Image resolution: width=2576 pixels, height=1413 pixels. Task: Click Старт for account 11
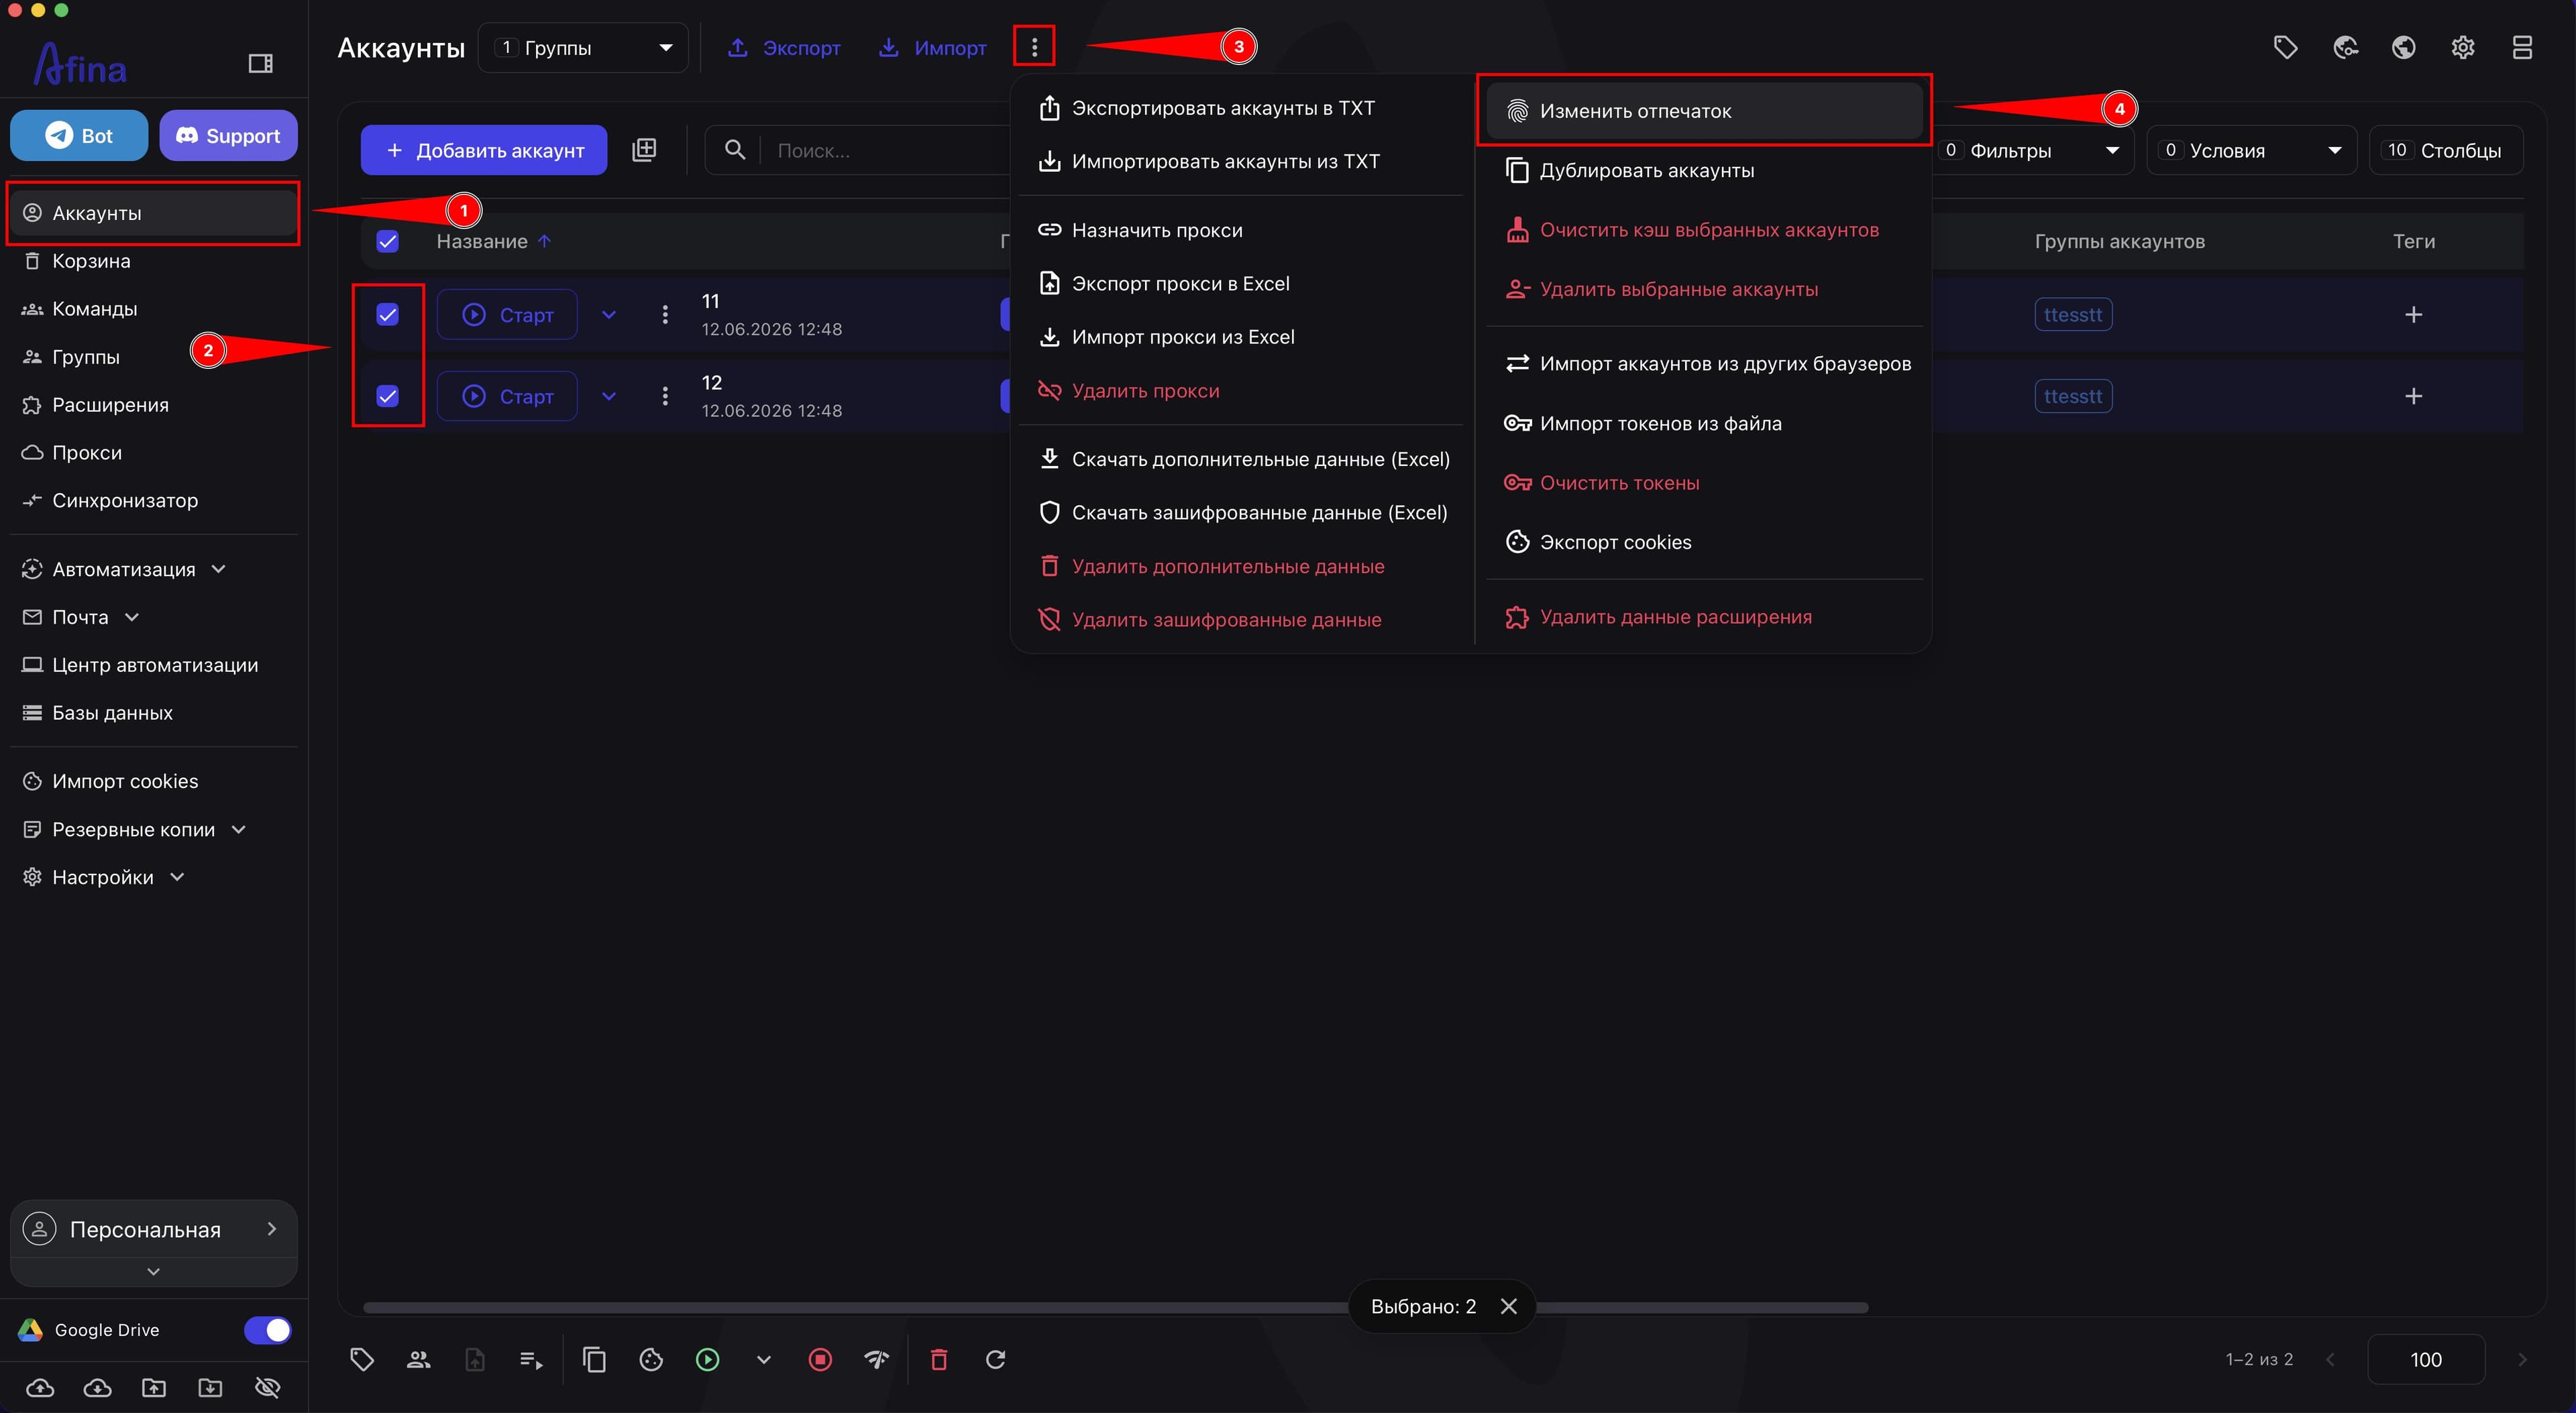pos(507,315)
